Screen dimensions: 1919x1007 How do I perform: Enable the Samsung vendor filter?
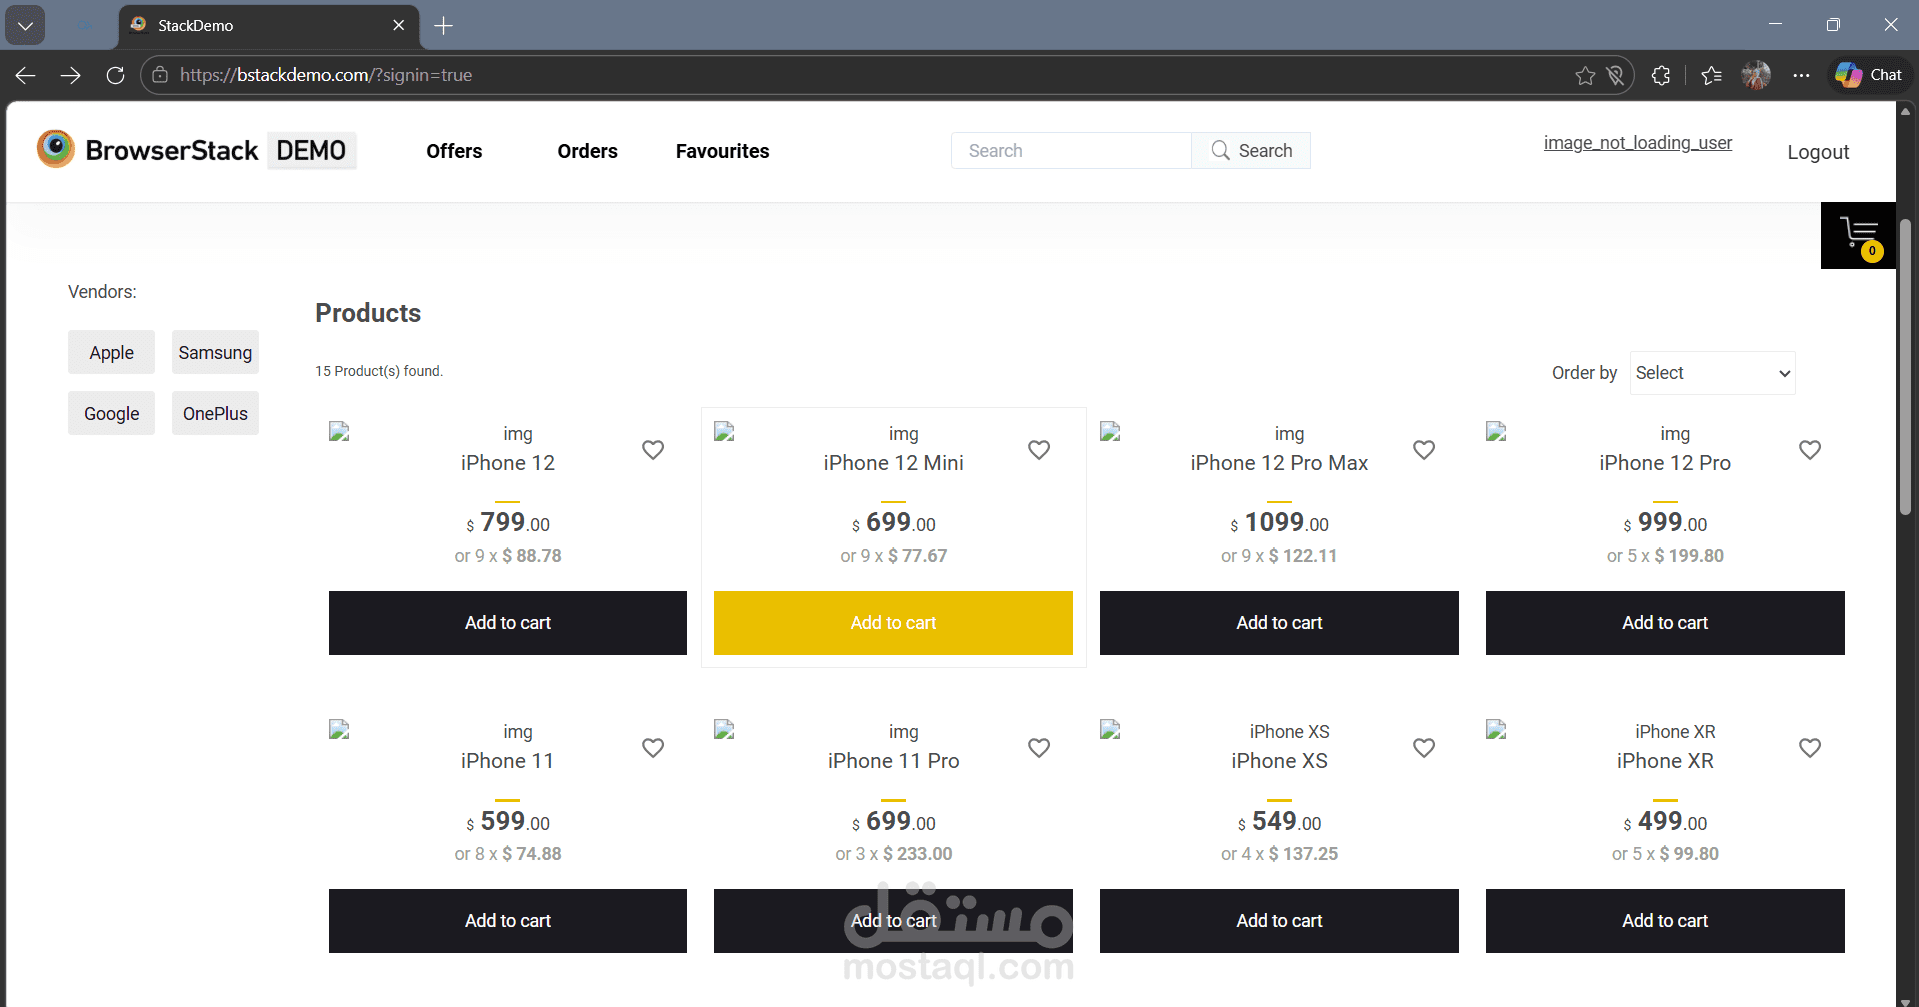215,352
